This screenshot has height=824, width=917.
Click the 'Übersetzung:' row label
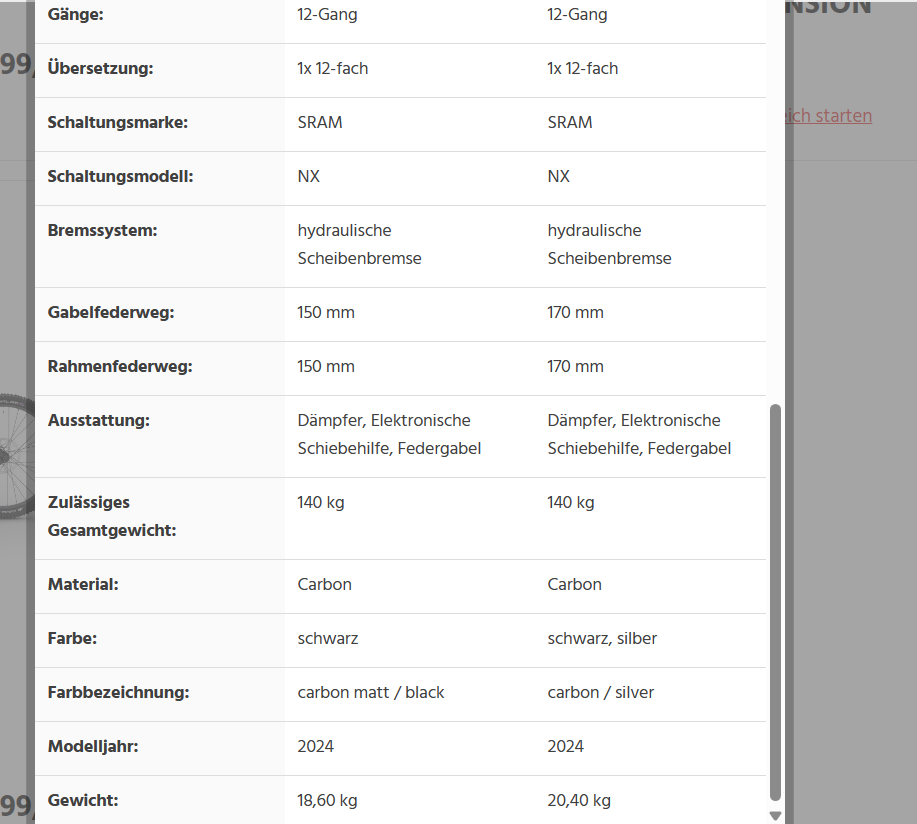click(100, 69)
